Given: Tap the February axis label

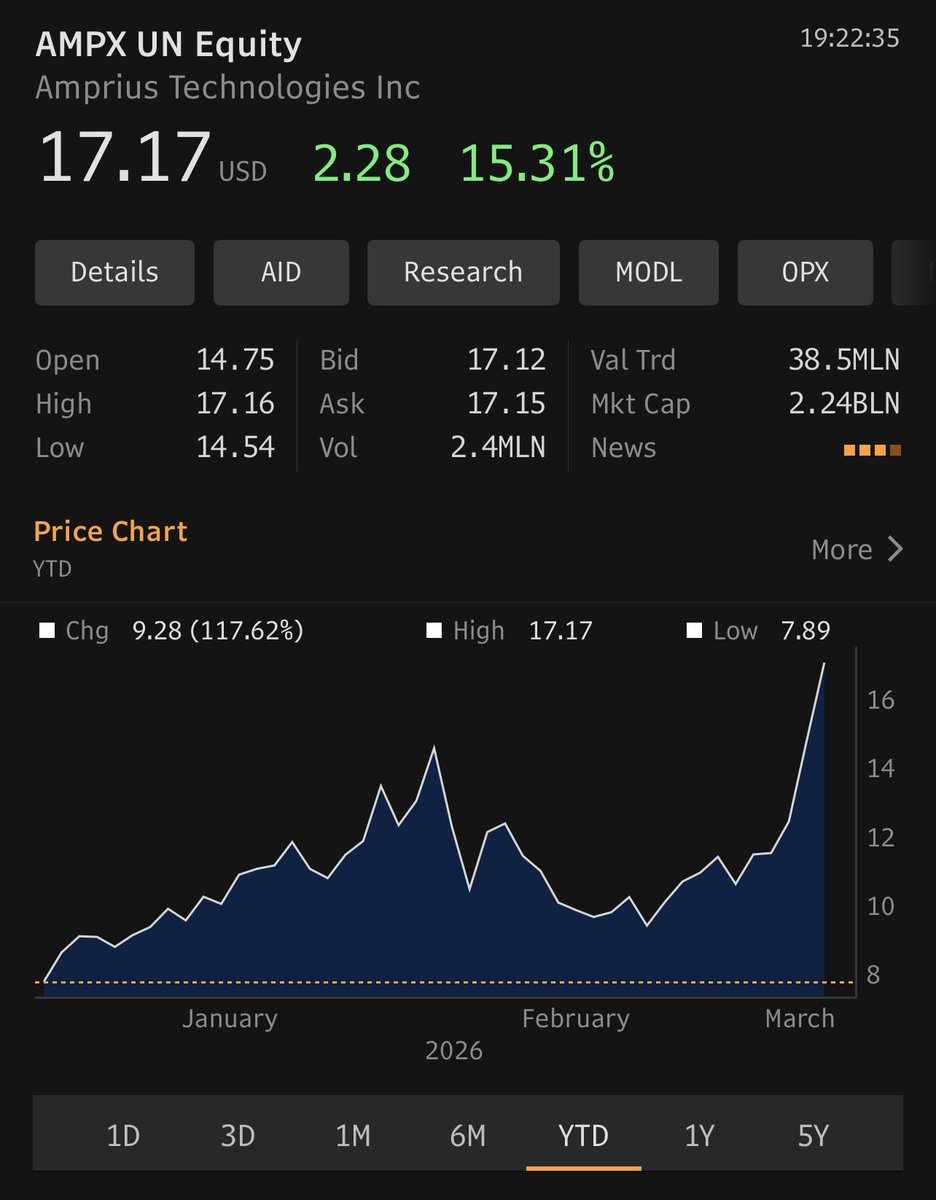Looking at the screenshot, I should (x=576, y=1019).
